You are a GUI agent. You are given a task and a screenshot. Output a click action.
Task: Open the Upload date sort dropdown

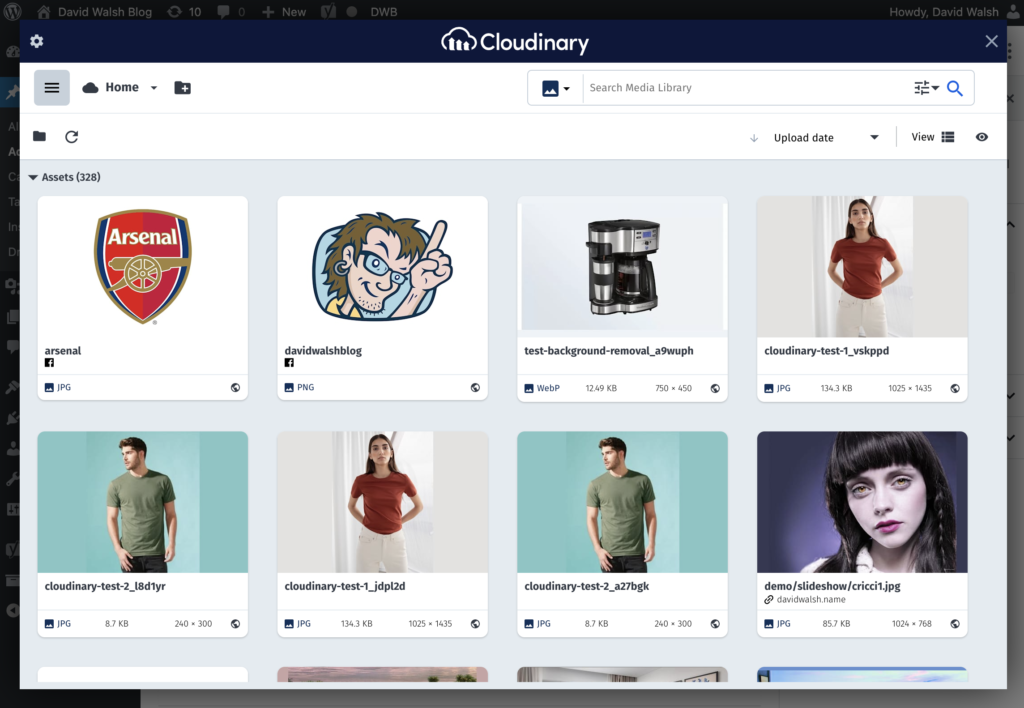[826, 138]
